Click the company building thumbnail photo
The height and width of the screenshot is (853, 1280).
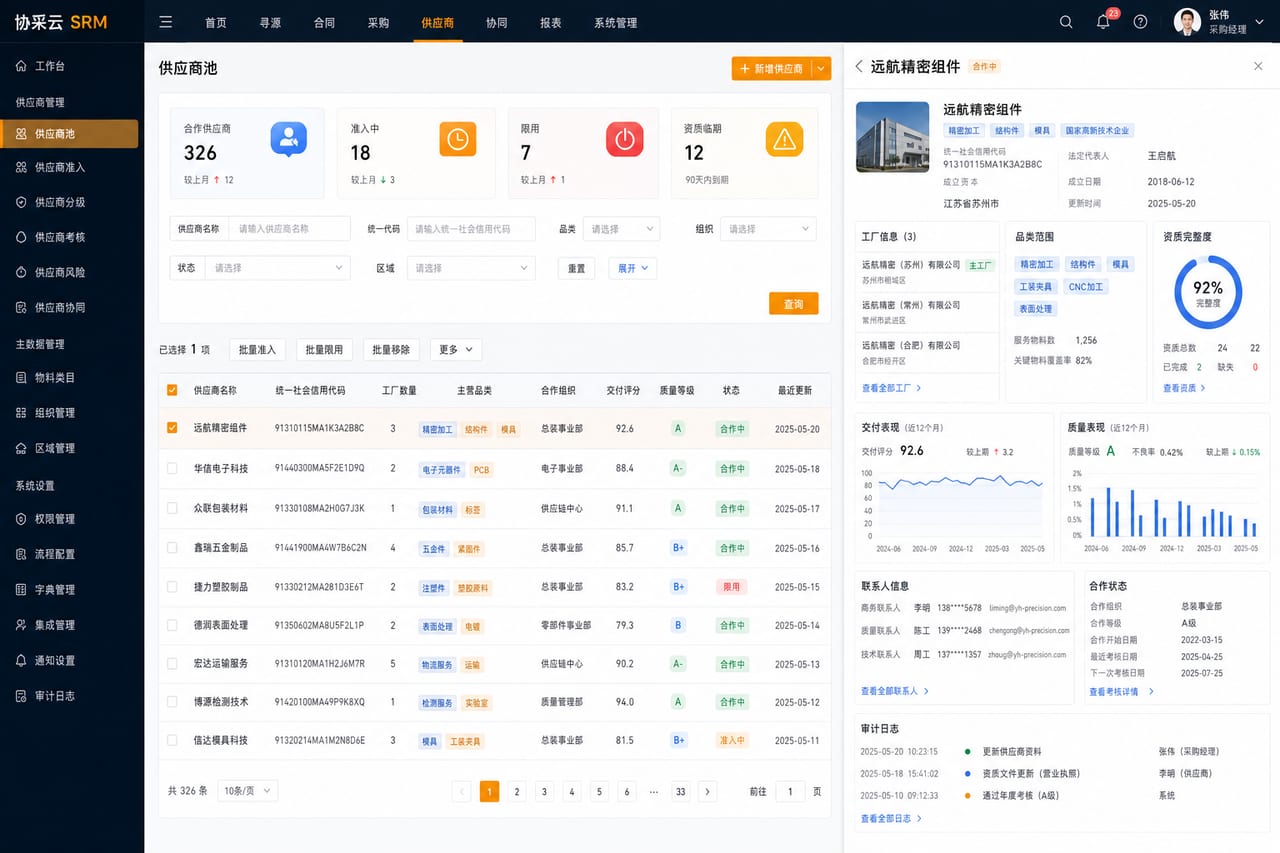[893, 137]
